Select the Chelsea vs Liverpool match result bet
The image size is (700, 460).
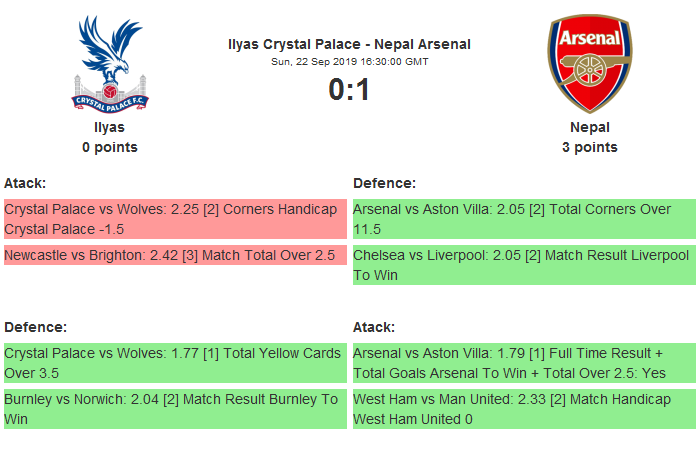[524, 265]
